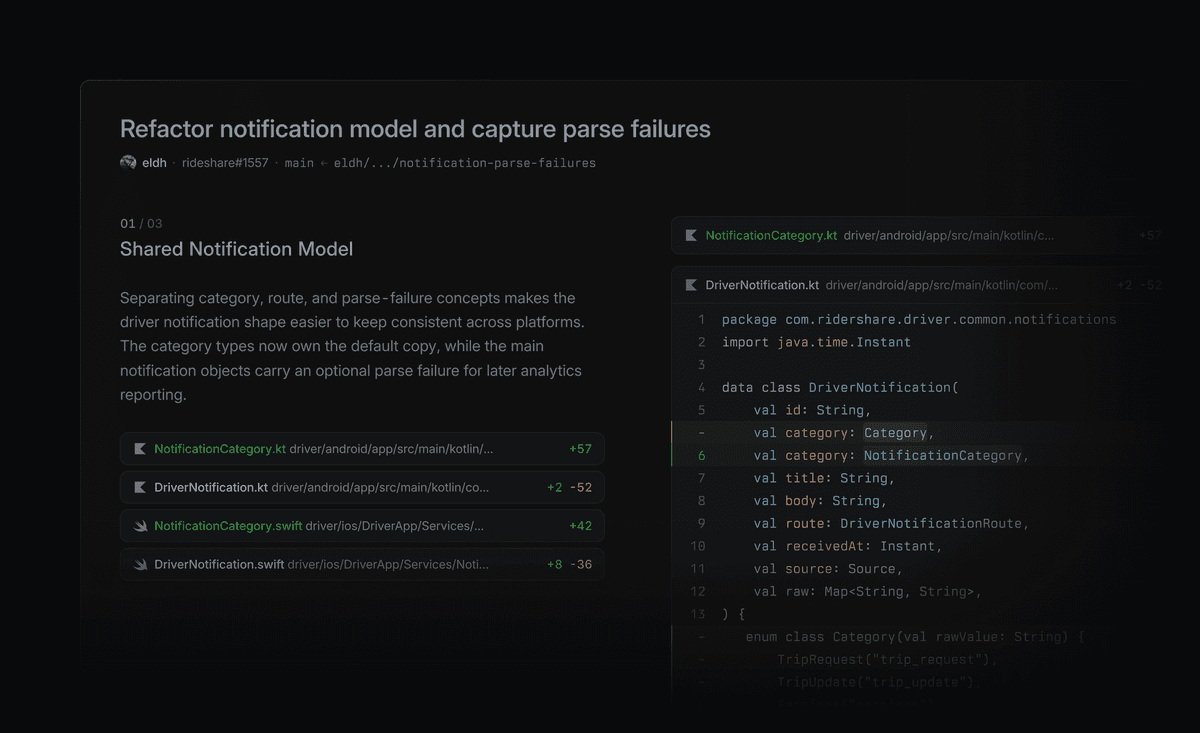1200x733 pixels.
Task: Click the 01 / 03 step counter
Action: [141, 223]
